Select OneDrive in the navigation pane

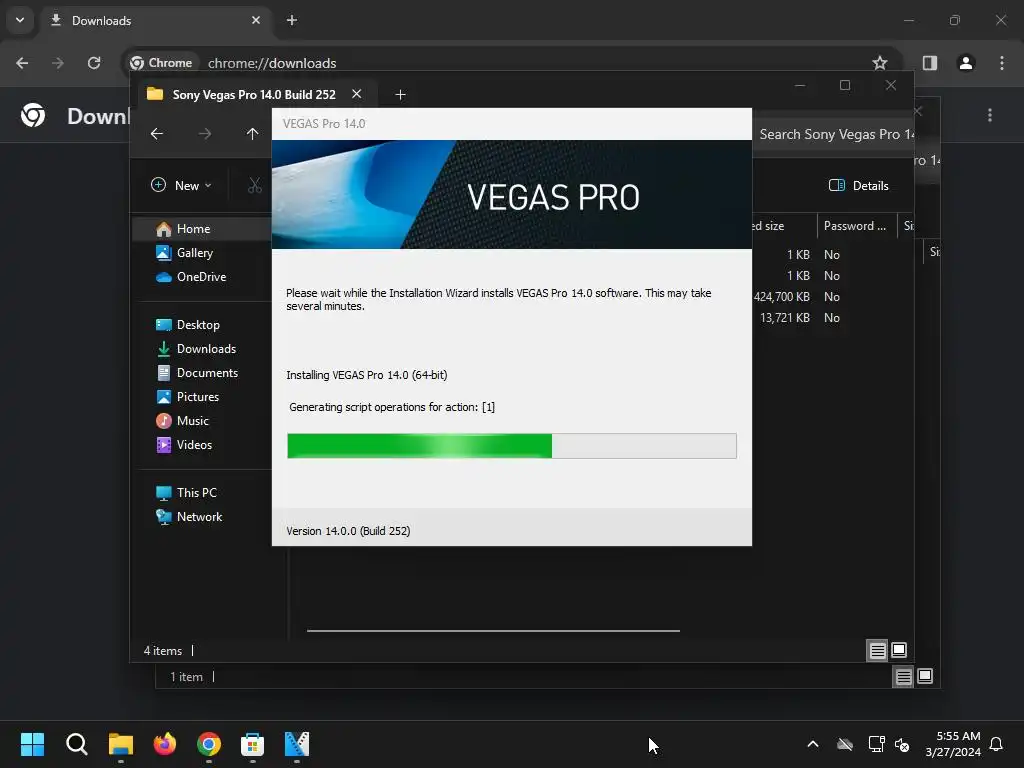pos(201,277)
